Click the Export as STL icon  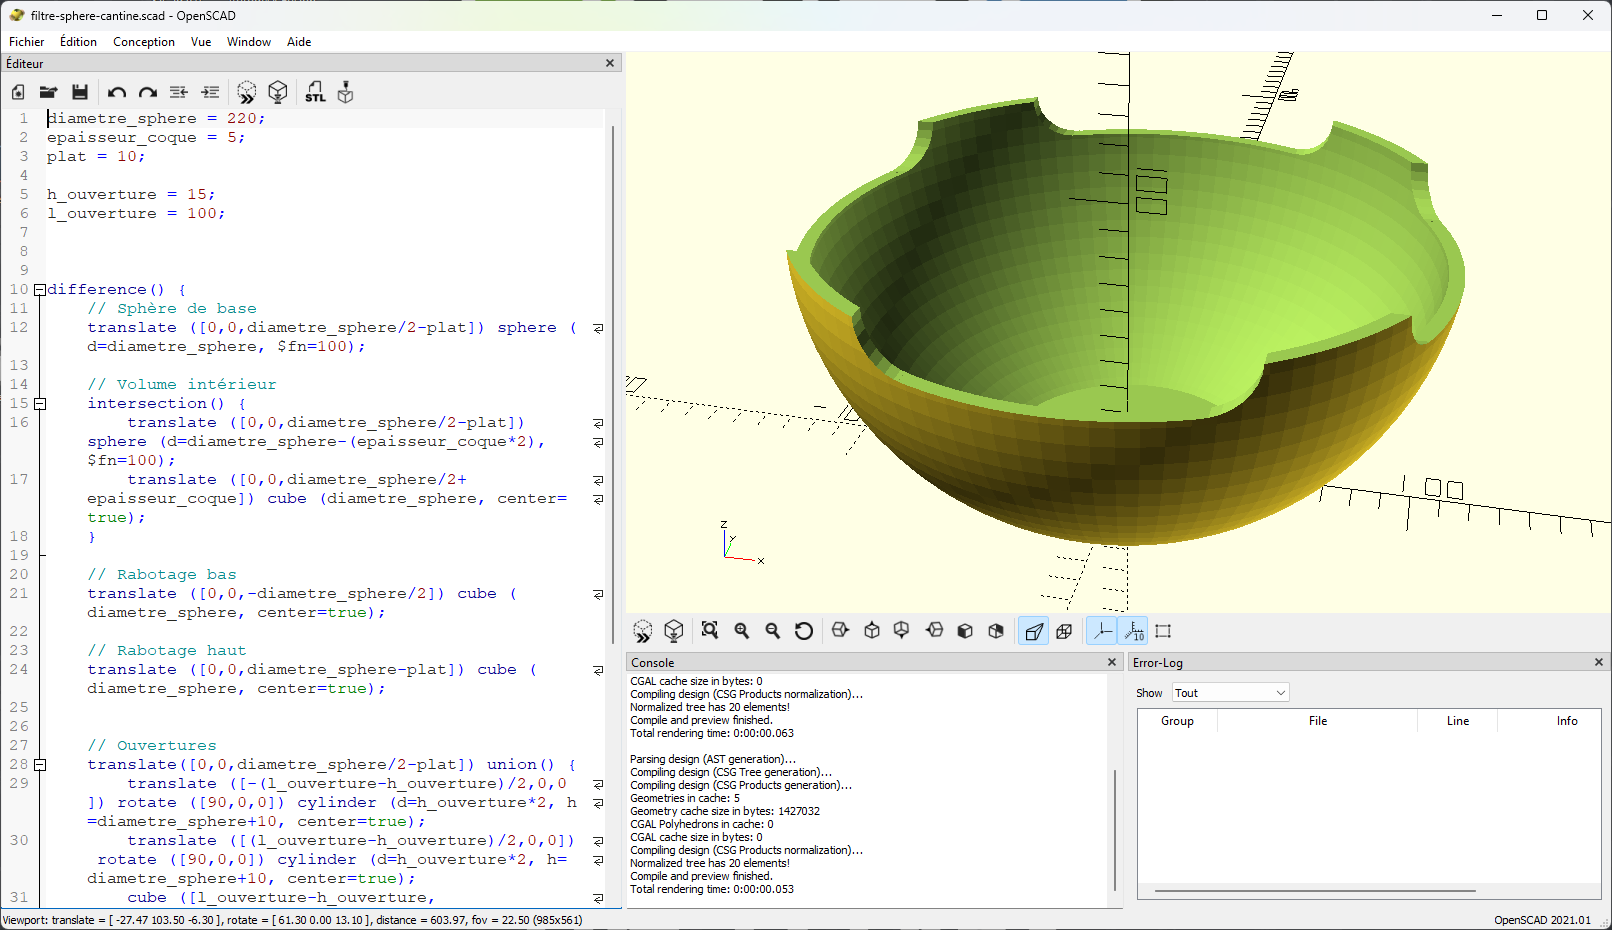(x=315, y=92)
